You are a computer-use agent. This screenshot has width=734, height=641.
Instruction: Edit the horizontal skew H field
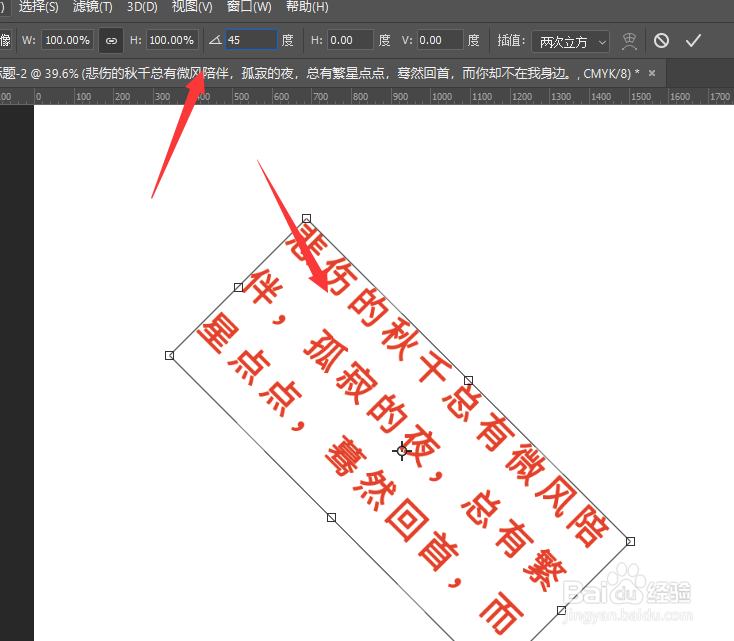pos(350,40)
